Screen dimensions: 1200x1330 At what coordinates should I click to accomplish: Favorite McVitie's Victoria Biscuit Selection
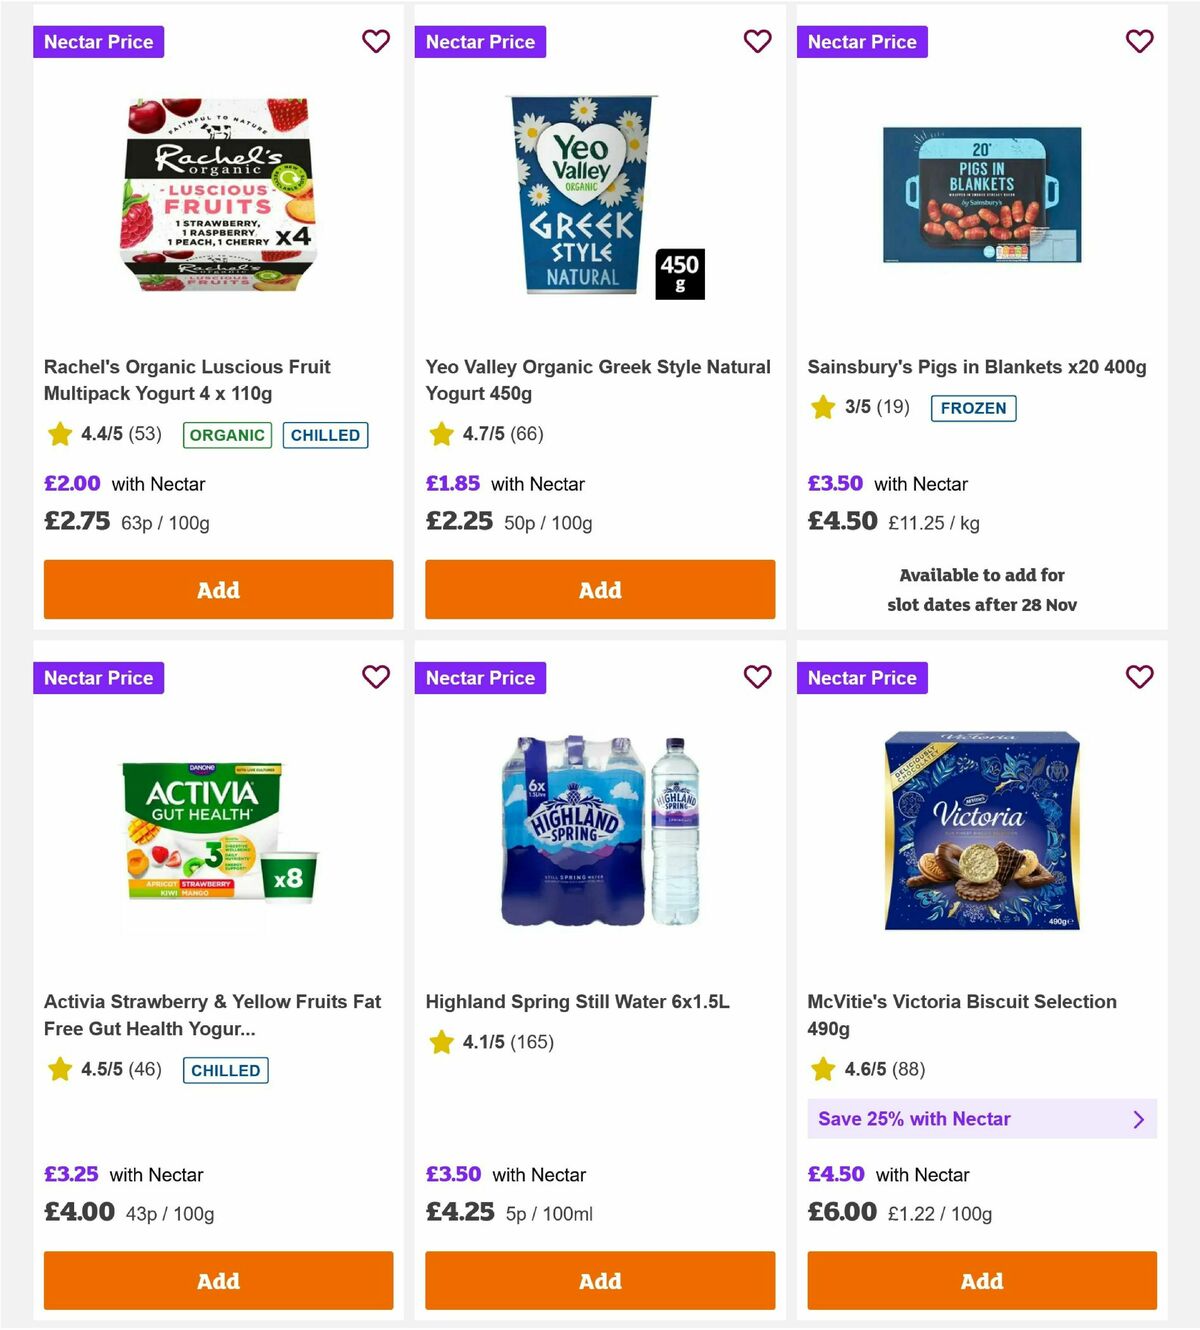[1139, 677]
